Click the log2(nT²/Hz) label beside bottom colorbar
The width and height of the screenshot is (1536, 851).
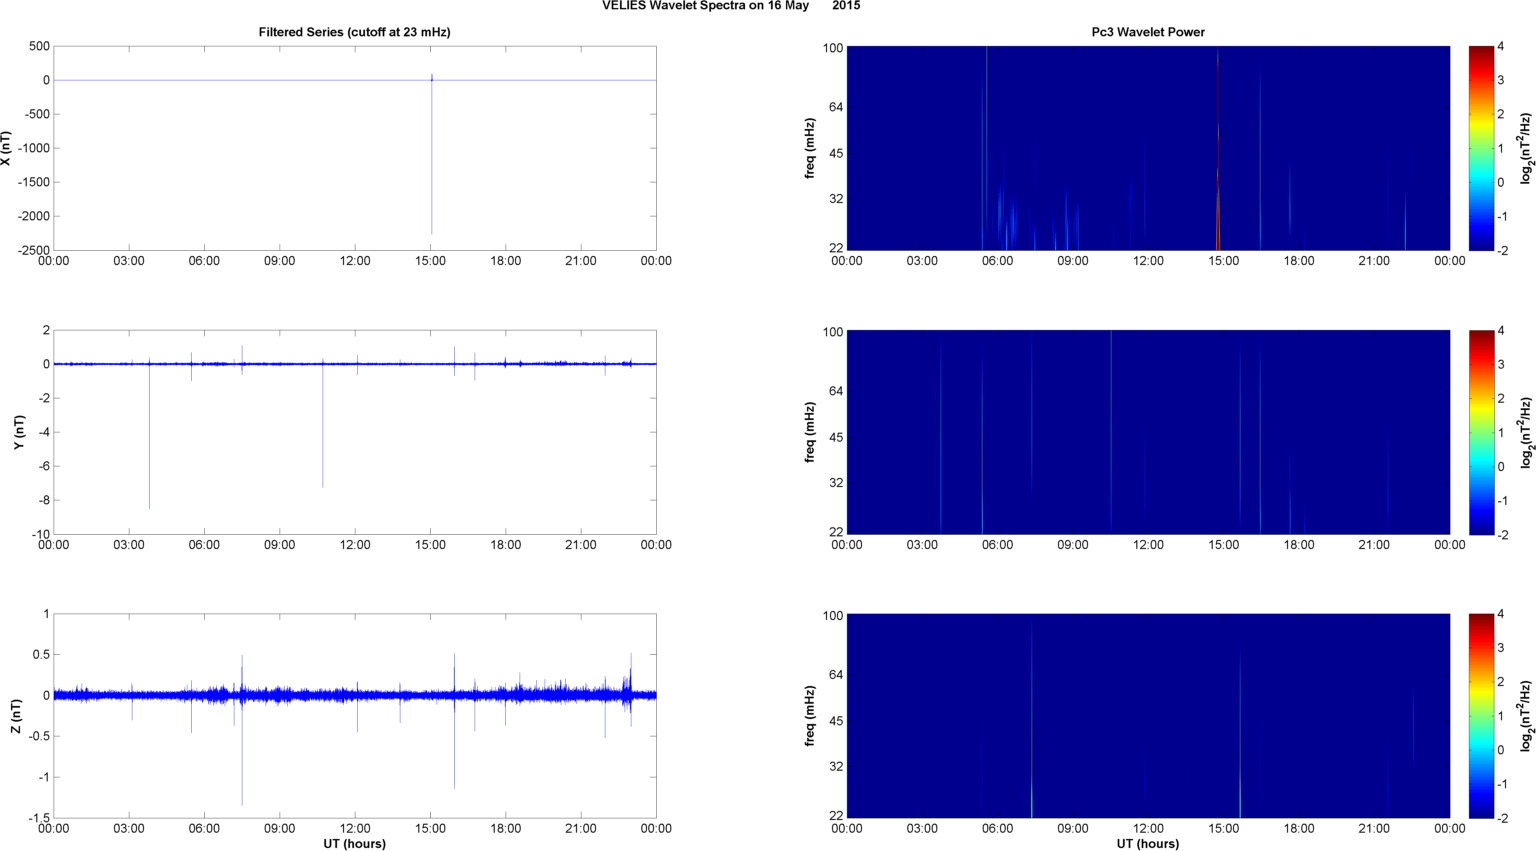tap(1526, 716)
